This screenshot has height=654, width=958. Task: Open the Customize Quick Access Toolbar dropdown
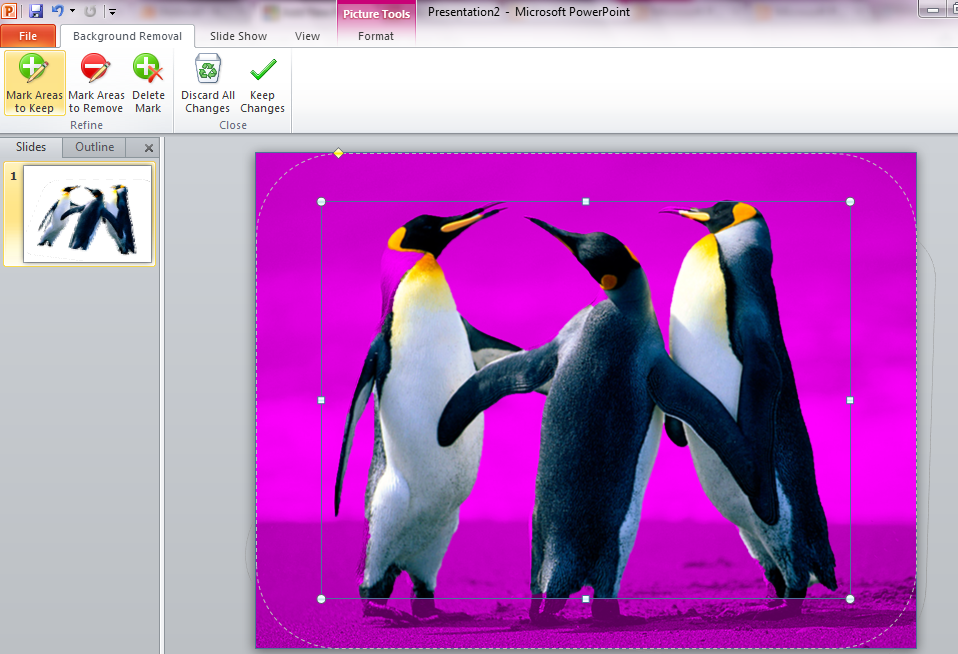coord(112,12)
